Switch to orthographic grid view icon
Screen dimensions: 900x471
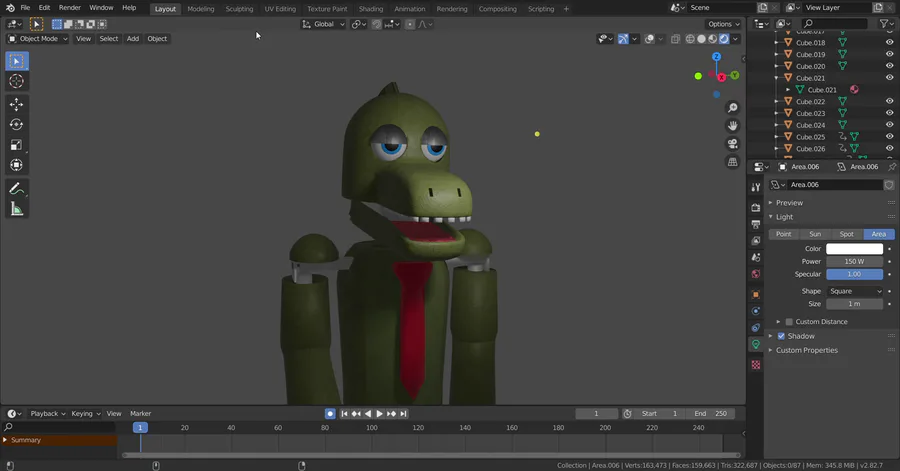[732, 162]
